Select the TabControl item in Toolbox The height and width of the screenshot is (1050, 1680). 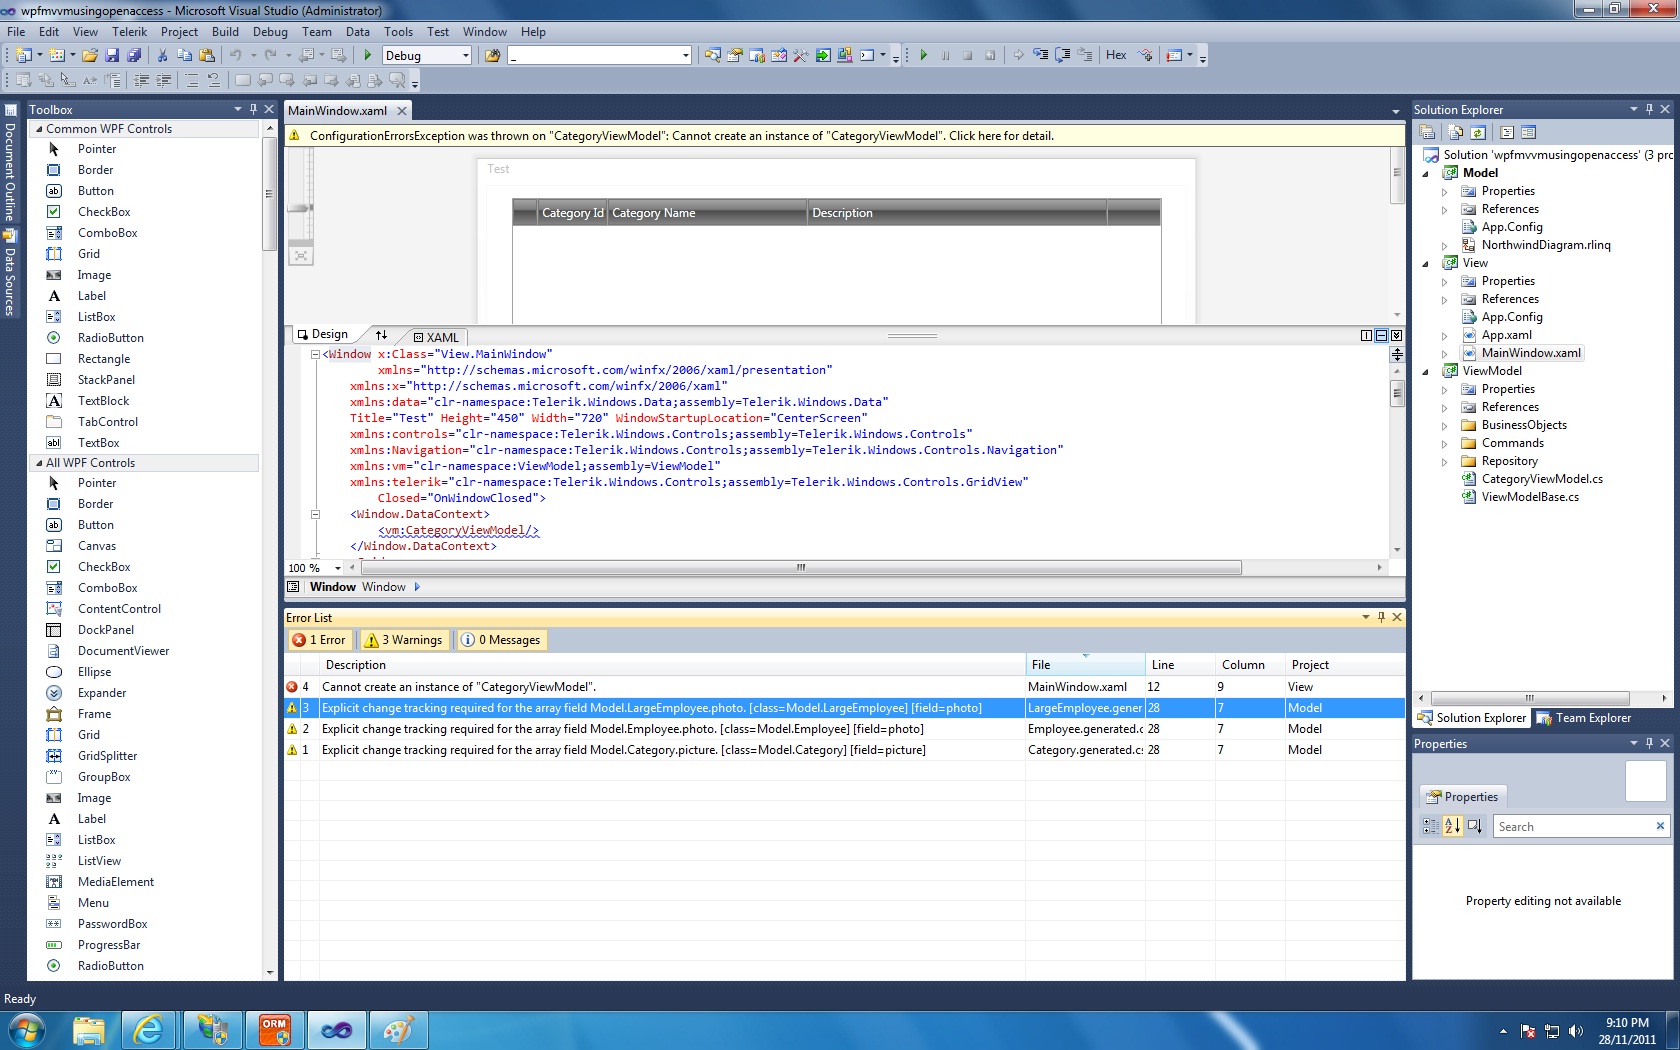[x=108, y=422]
